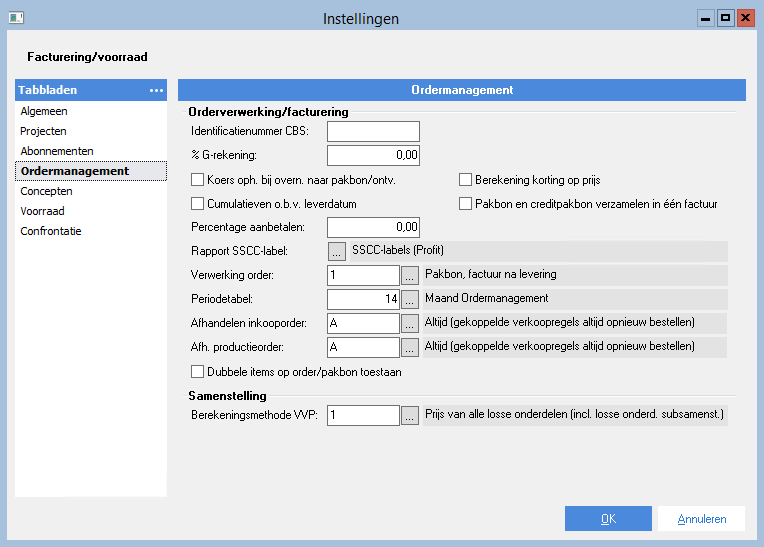The height and width of the screenshot is (547, 764).
Task: Go to the Concepten tab
Action: pyautogui.click(x=91, y=191)
